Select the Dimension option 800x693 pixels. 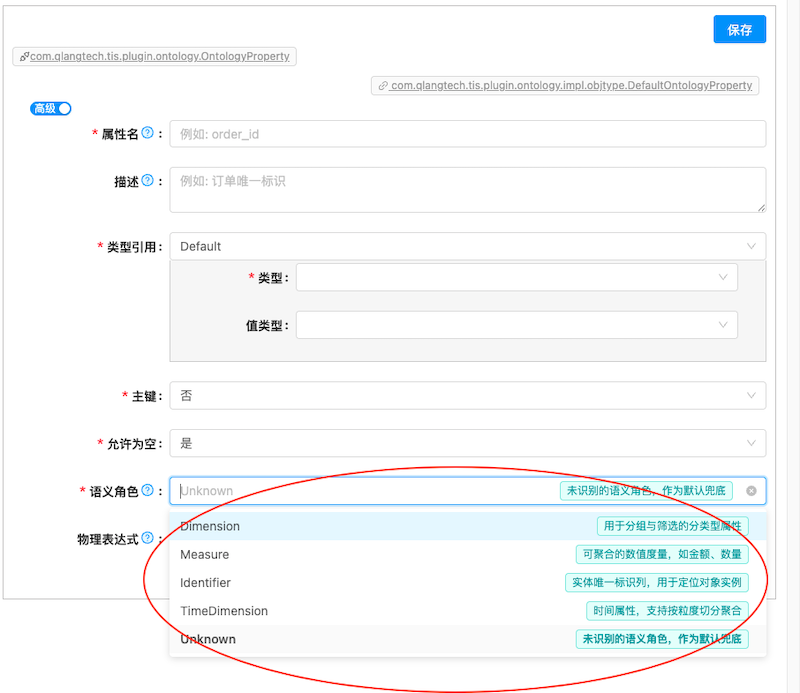(x=467, y=526)
